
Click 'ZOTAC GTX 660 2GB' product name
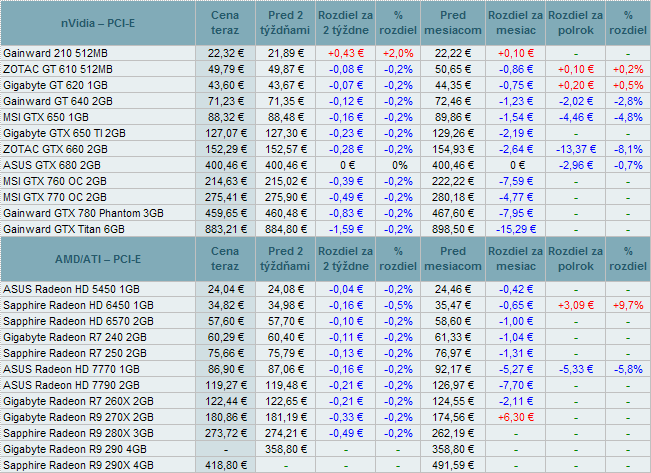[55, 149]
